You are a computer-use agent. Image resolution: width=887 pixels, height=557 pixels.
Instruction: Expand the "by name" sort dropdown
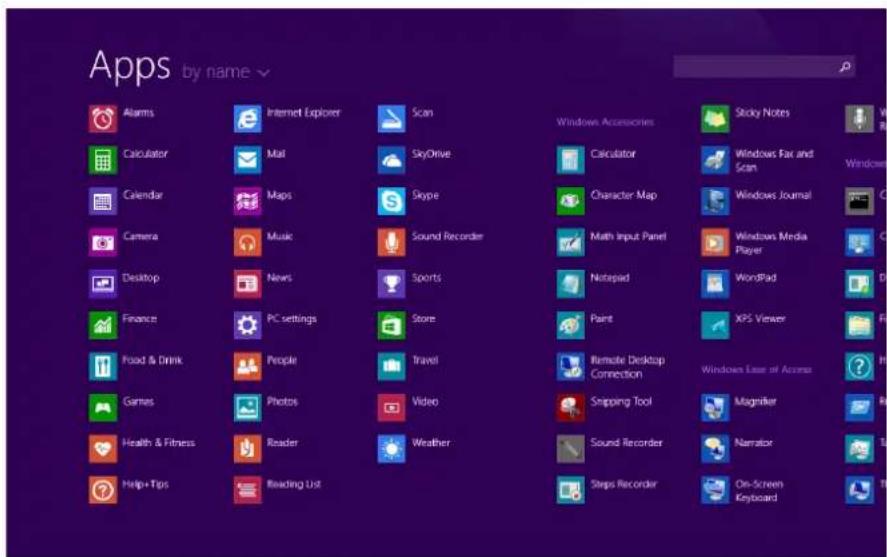point(226,72)
